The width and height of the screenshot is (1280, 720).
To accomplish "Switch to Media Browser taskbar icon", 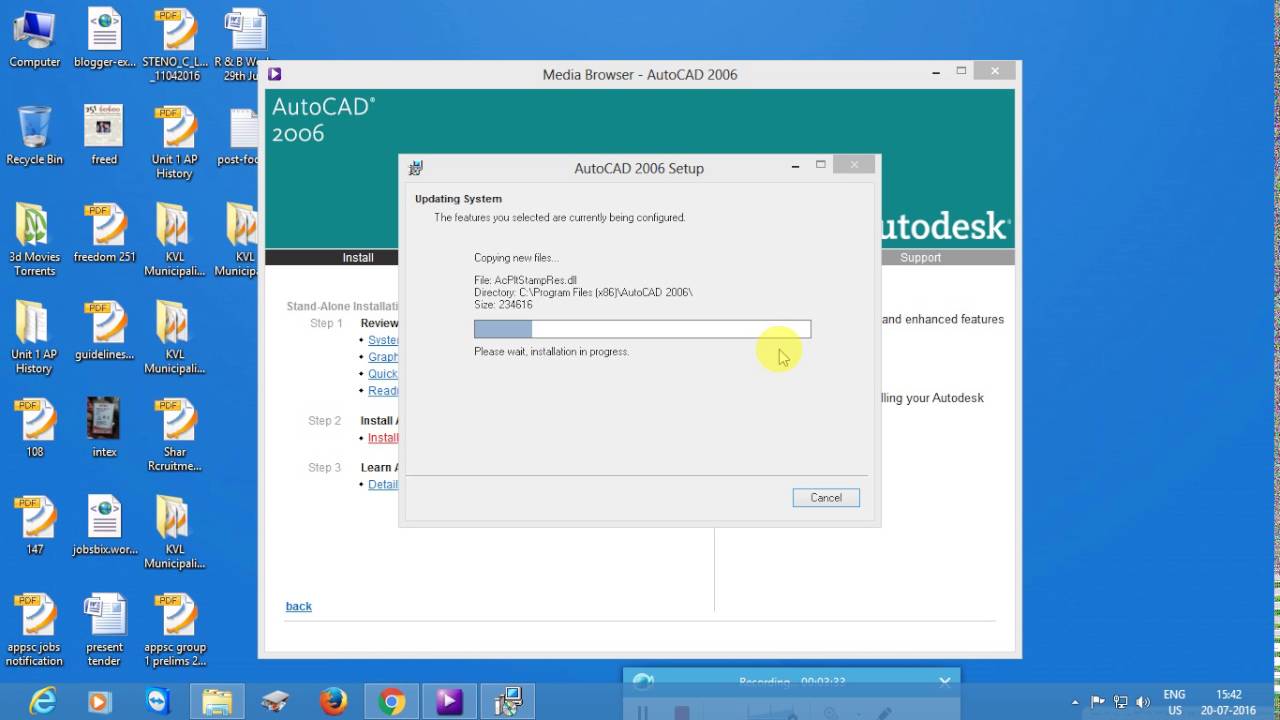I will click(x=450, y=702).
